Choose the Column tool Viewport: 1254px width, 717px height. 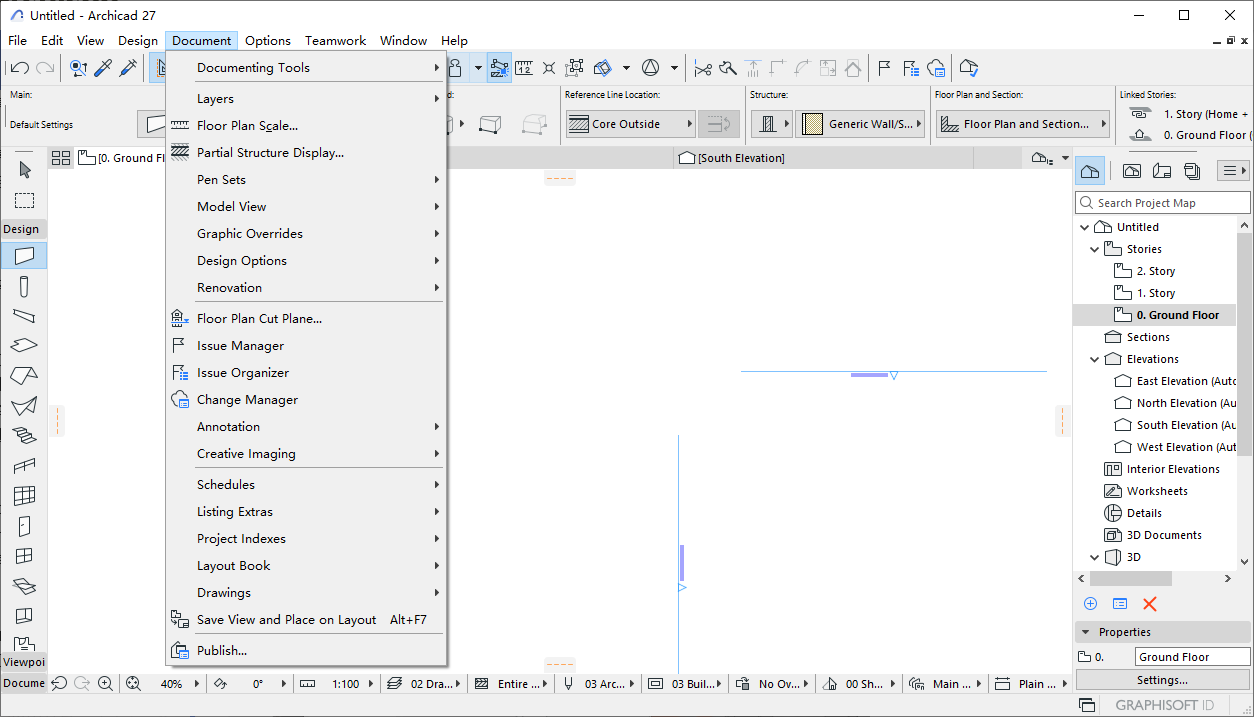point(25,287)
